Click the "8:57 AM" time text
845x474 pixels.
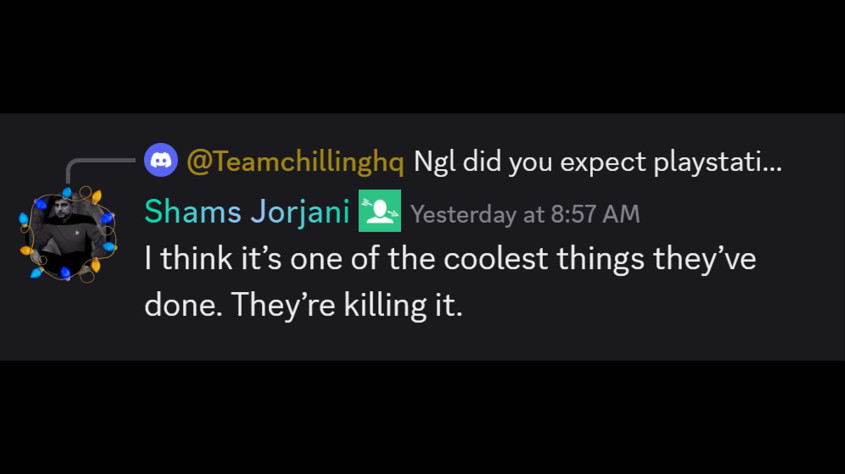[595, 214]
